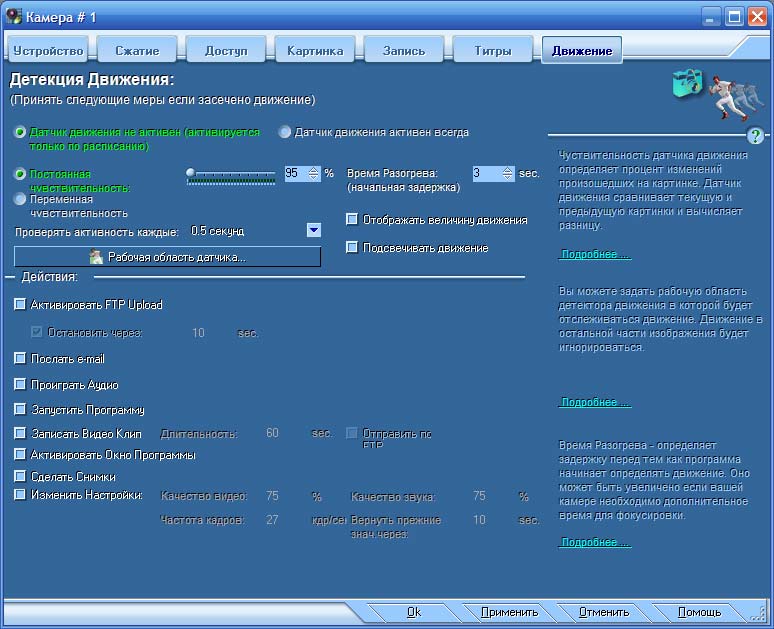Image resolution: width=774 pixels, height=629 pixels.
Task: Open the Устройство tab
Action: tap(48, 50)
